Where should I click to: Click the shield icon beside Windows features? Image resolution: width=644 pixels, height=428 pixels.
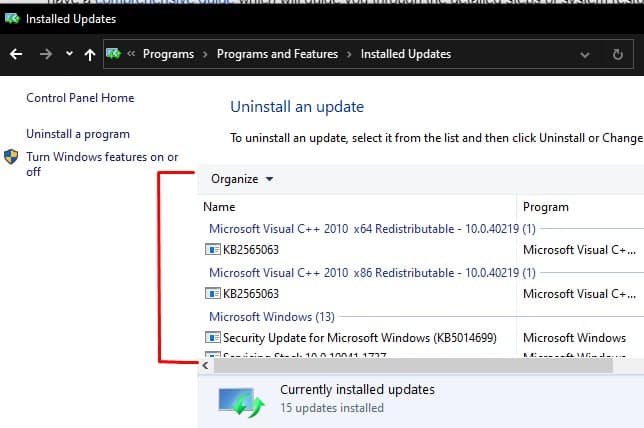pos(11,156)
